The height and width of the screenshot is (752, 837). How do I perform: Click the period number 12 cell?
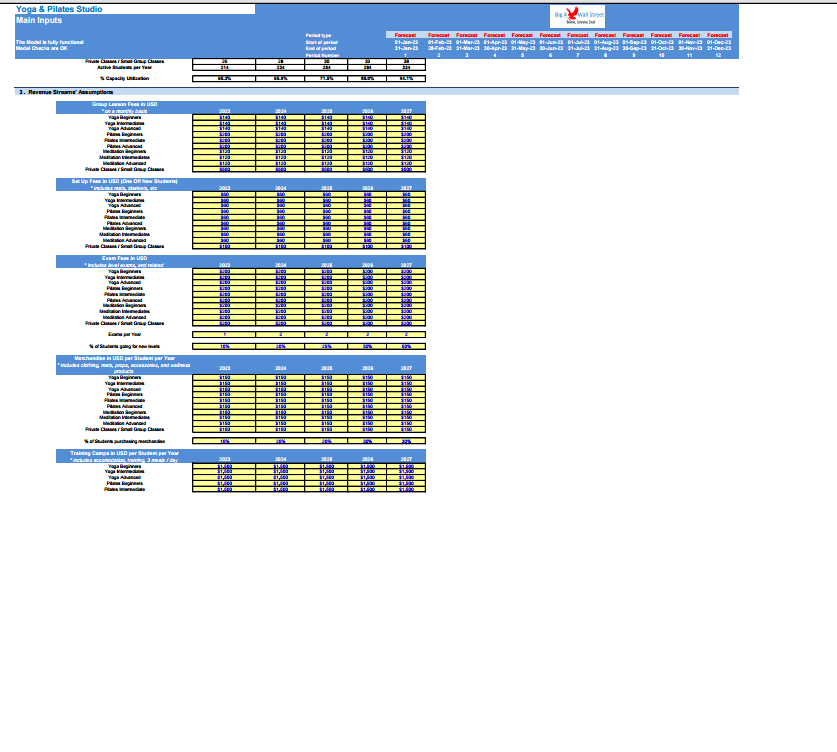tap(718, 55)
